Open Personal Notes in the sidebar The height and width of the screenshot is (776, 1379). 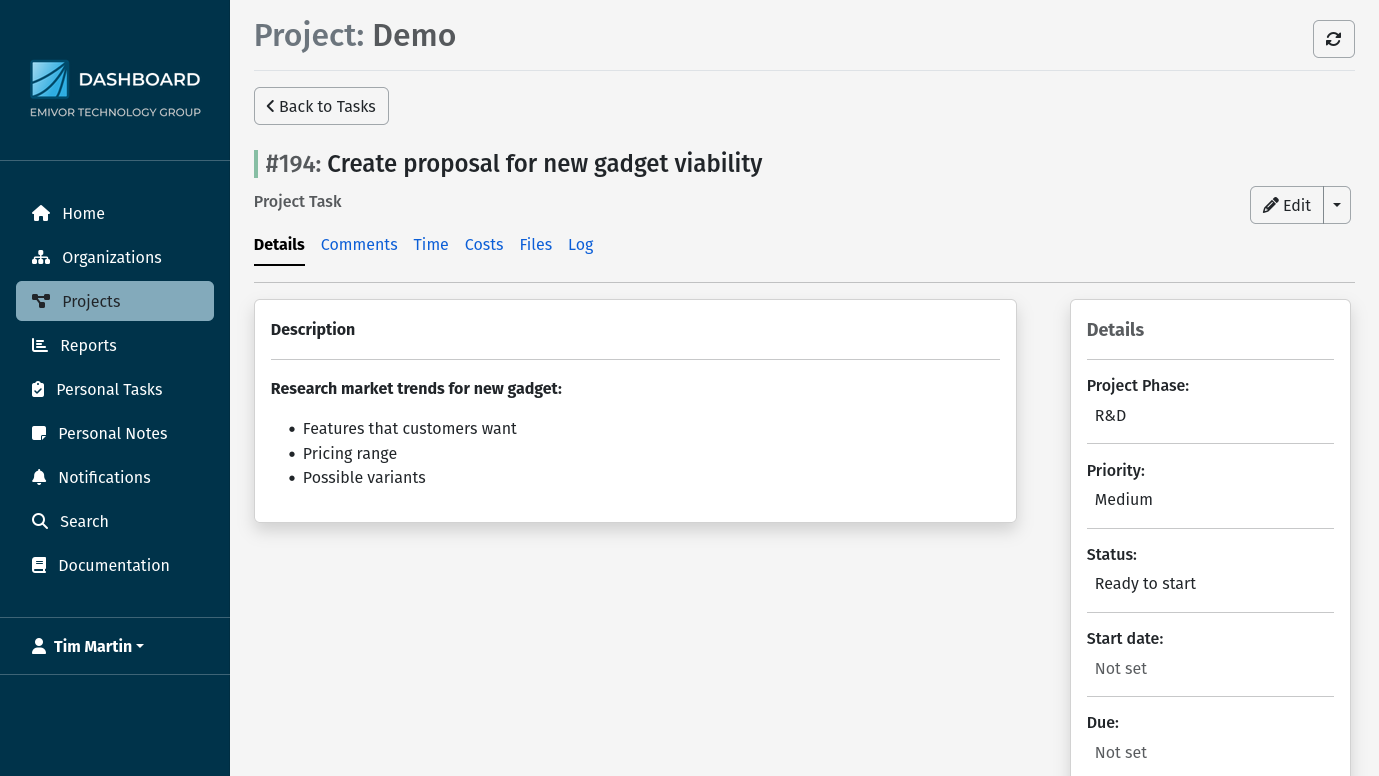pyautogui.click(x=115, y=433)
